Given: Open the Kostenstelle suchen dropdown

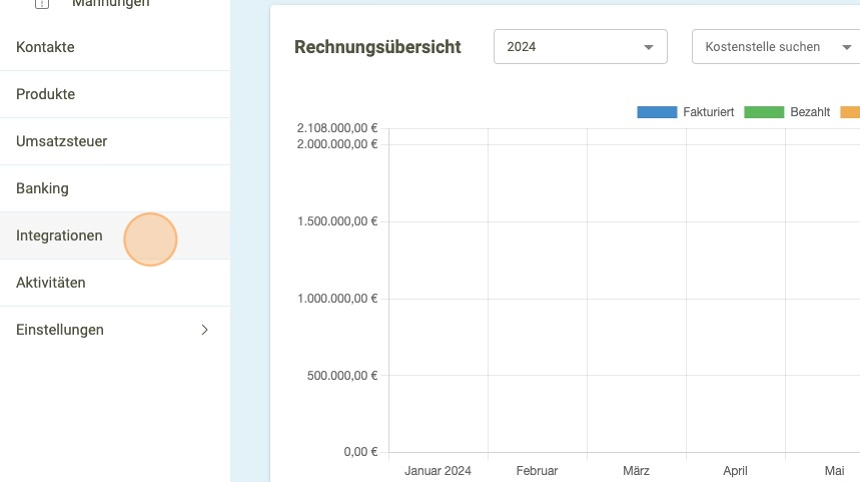Looking at the screenshot, I should click(776, 47).
